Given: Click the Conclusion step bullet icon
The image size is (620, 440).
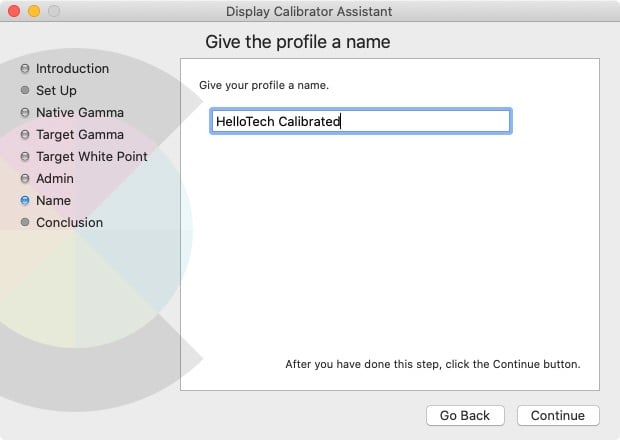Looking at the screenshot, I should (25, 223).
